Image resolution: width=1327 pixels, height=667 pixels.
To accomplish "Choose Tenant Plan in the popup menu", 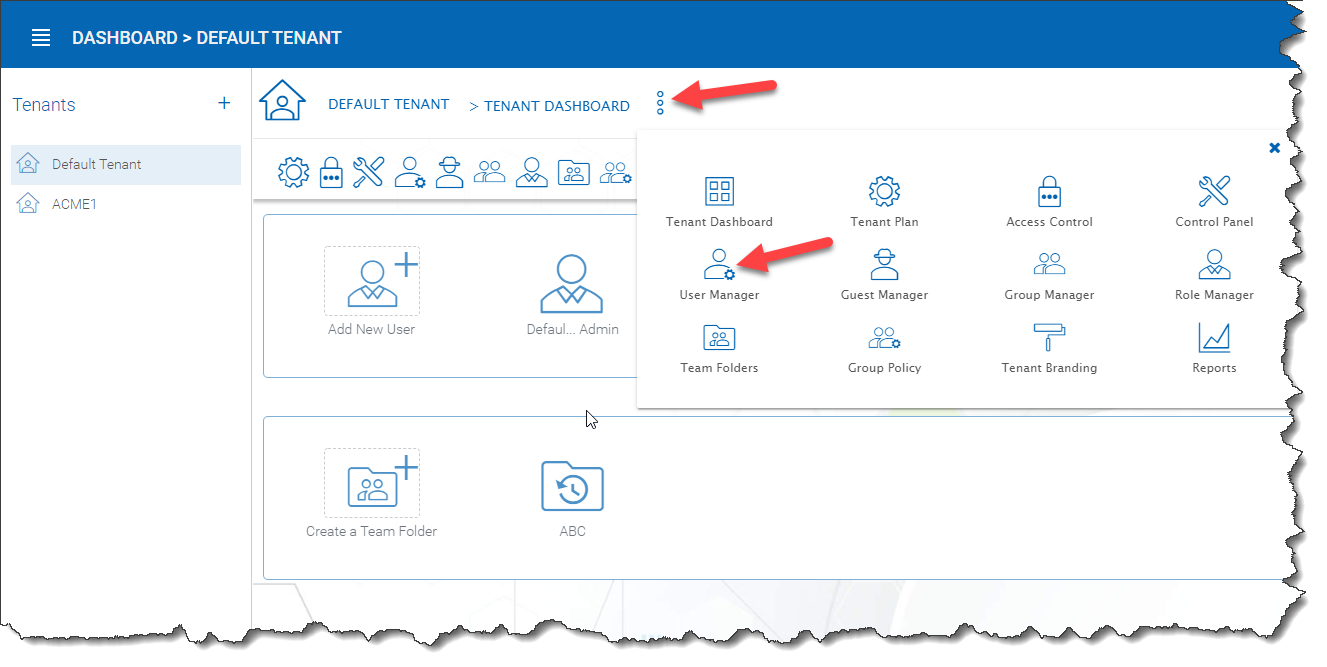I will (884, 201).
